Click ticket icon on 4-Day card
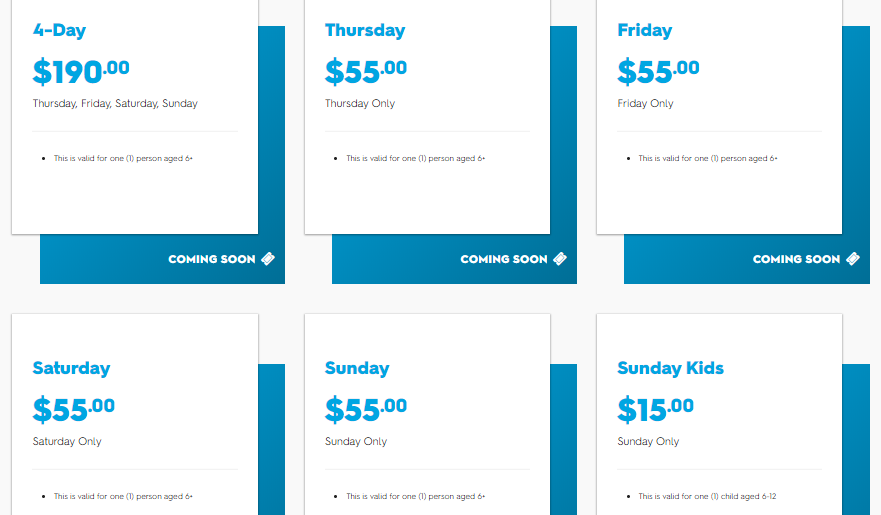The height and width of the screenshot is (515, 881). (268, 258)
